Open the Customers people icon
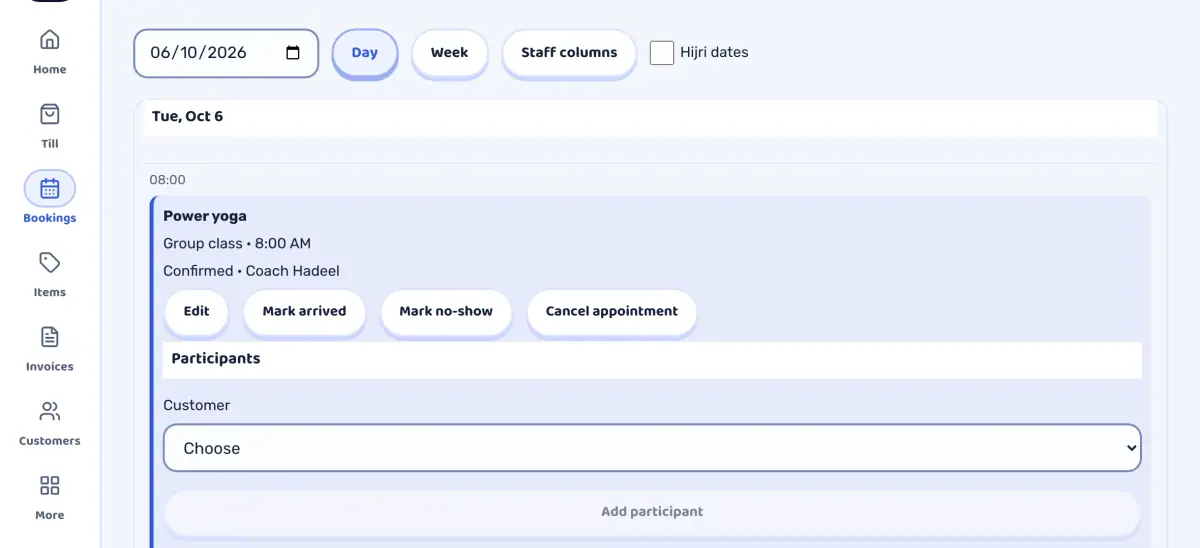 click(x=49, y=411)
